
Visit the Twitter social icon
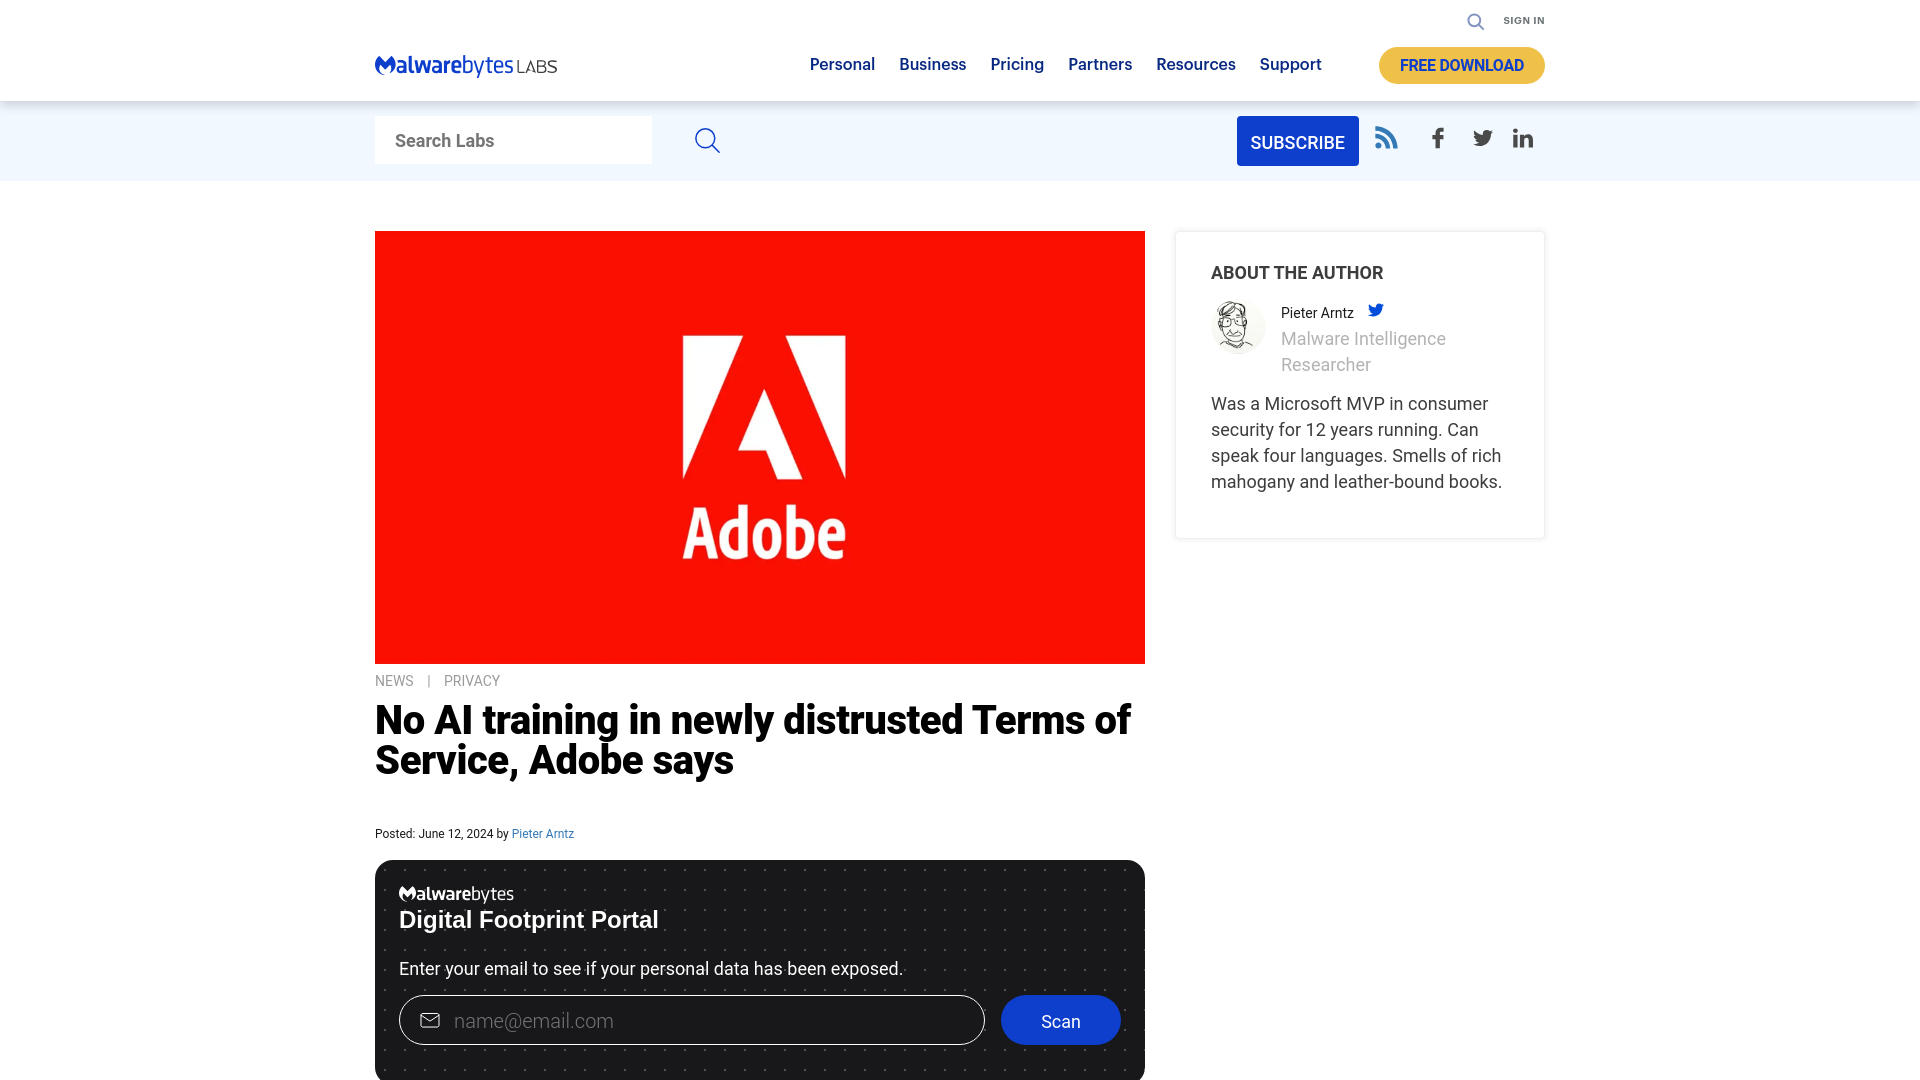1482,138
